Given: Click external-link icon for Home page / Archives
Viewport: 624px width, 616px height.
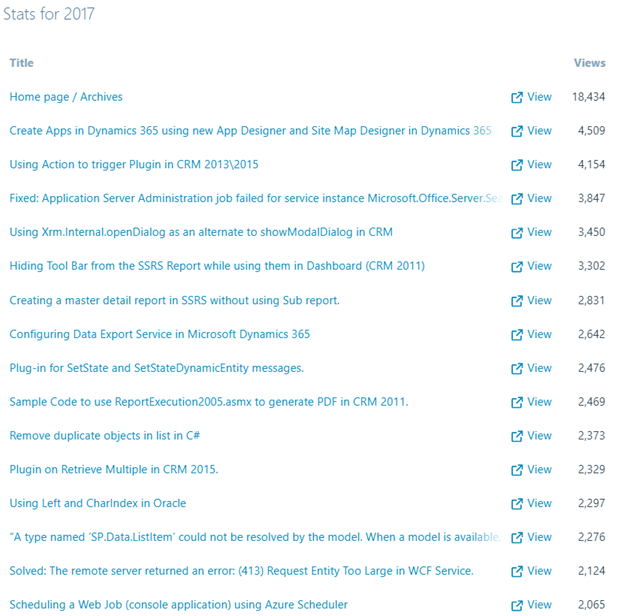Looking at the screenshot, I should click(x=517, y=98).
